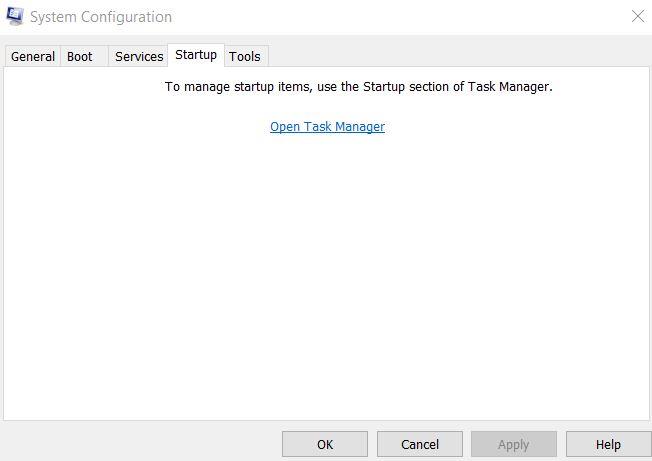This screenshot has height=461, width=652.
Task: Click the "System Configuration" title text
Action: coord(101,17)
